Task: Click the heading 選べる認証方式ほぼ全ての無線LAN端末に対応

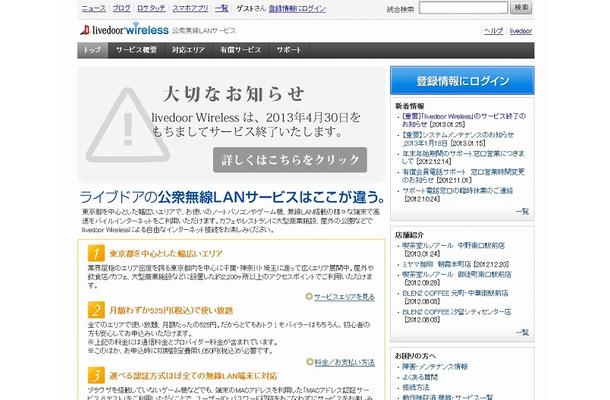Action: pos(193,376)
